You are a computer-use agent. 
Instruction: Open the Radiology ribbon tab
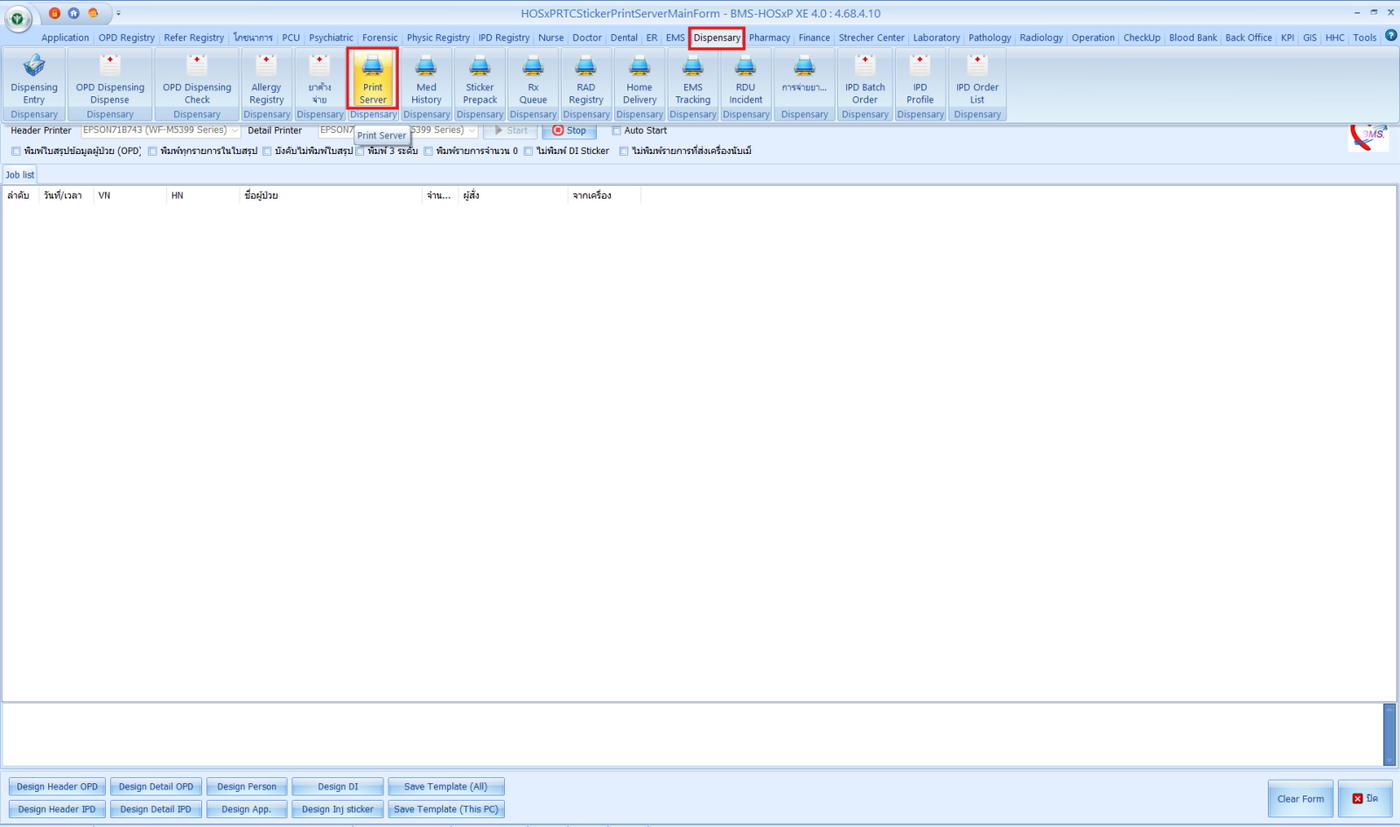click(1041, 38)
